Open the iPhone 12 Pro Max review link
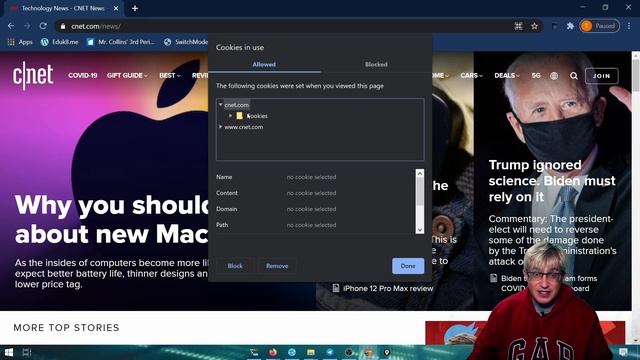 click(x=388, y=289)
